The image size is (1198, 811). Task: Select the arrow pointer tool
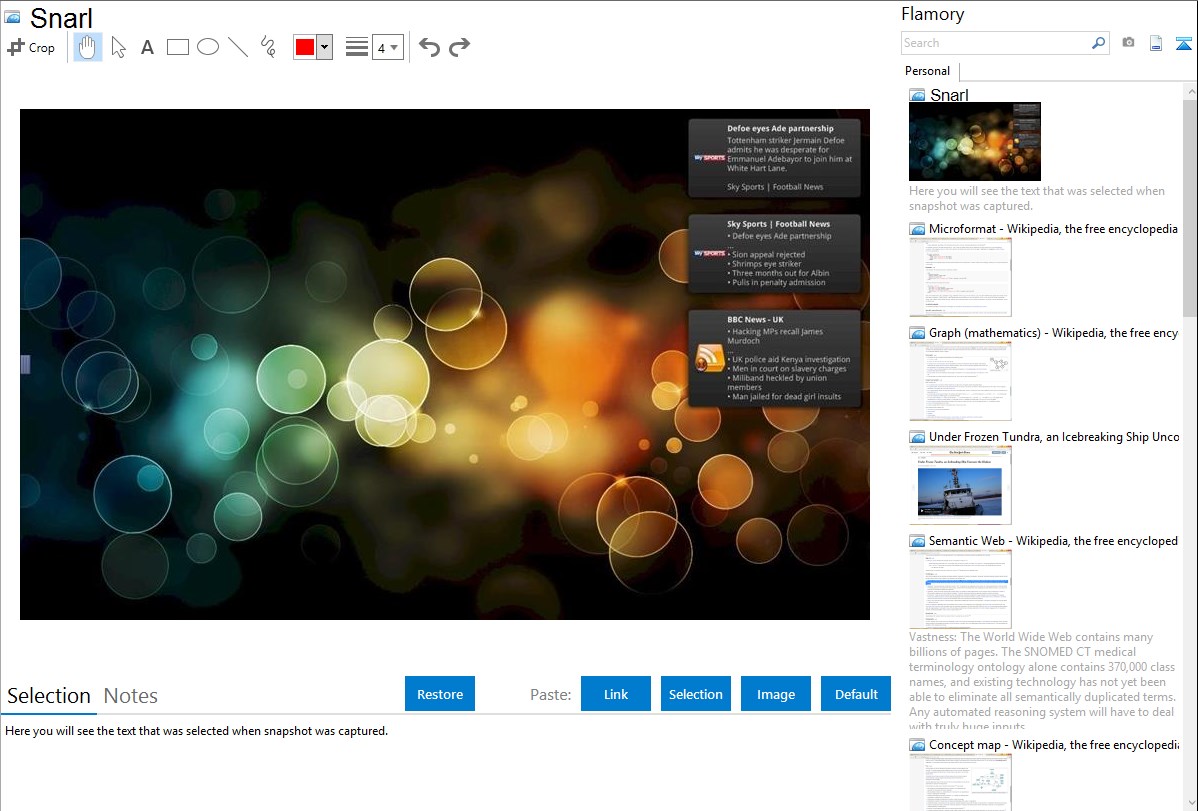118,47
